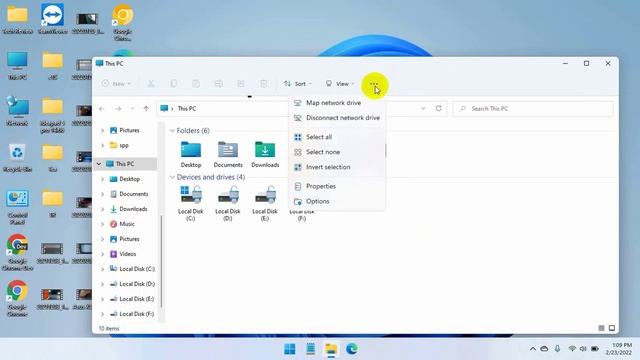
Task: Click the Paste icon in toolbar
Action: 196,84
